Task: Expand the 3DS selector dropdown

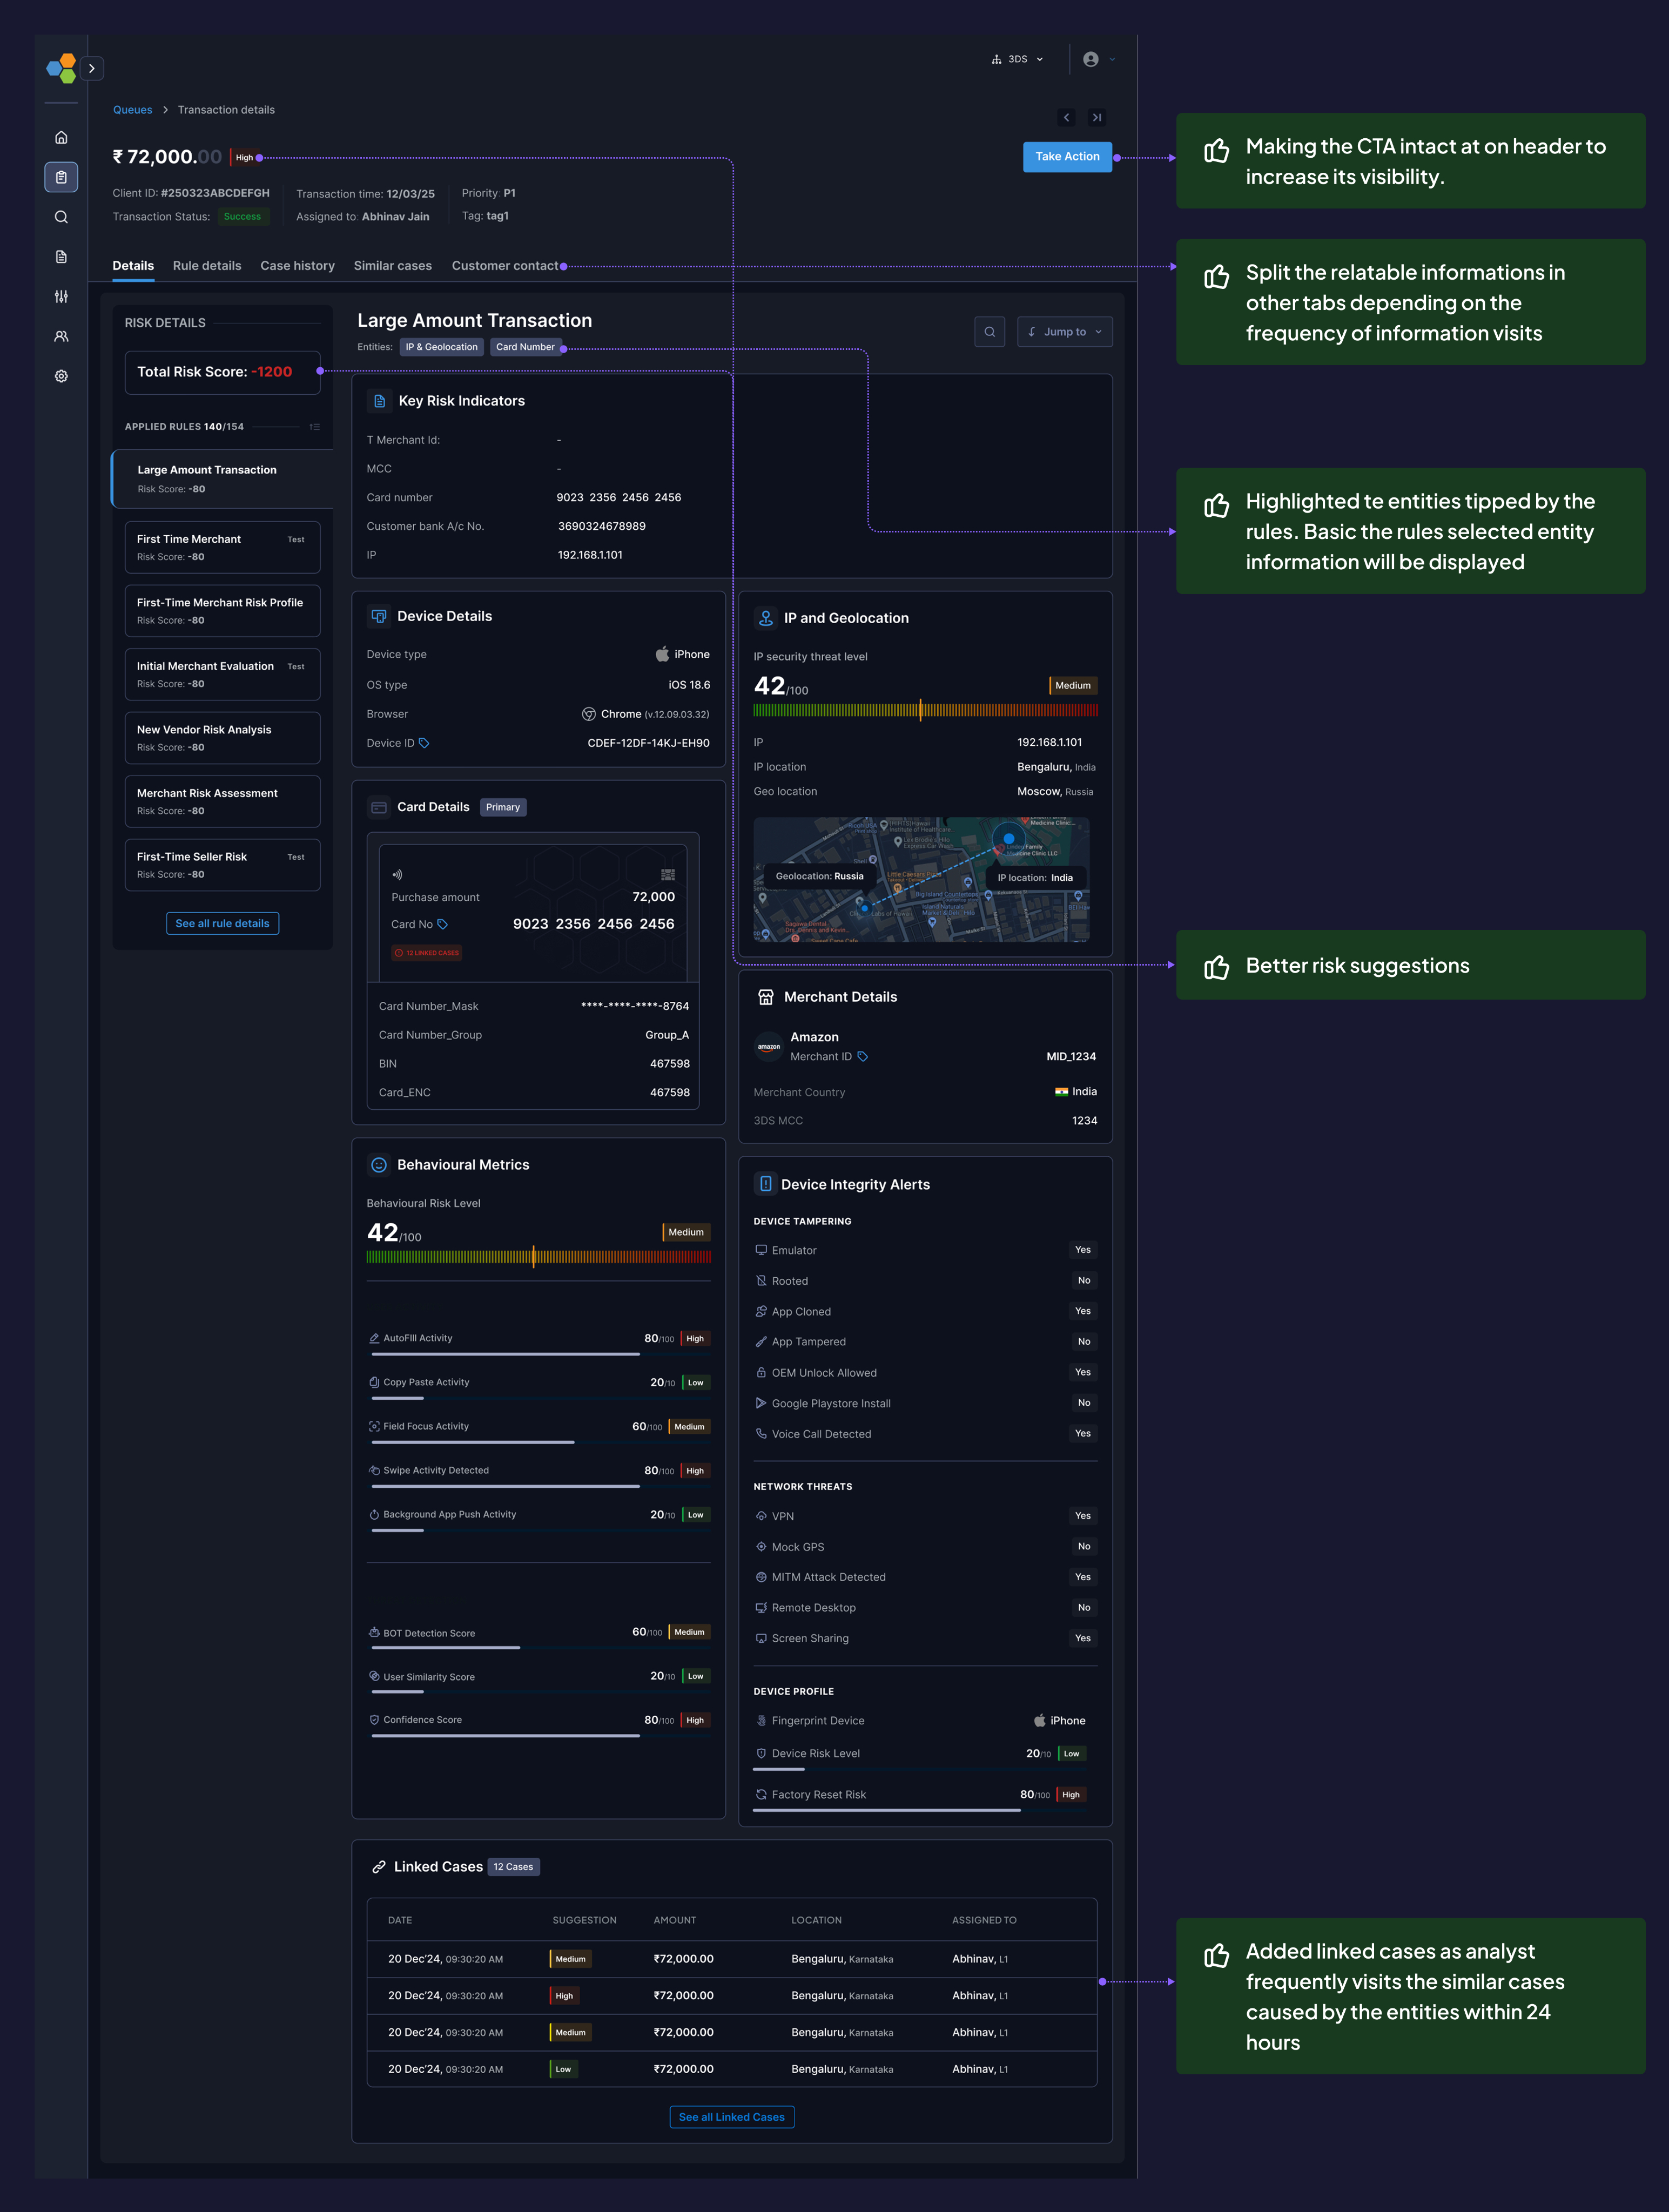Action: point(1017,60)
